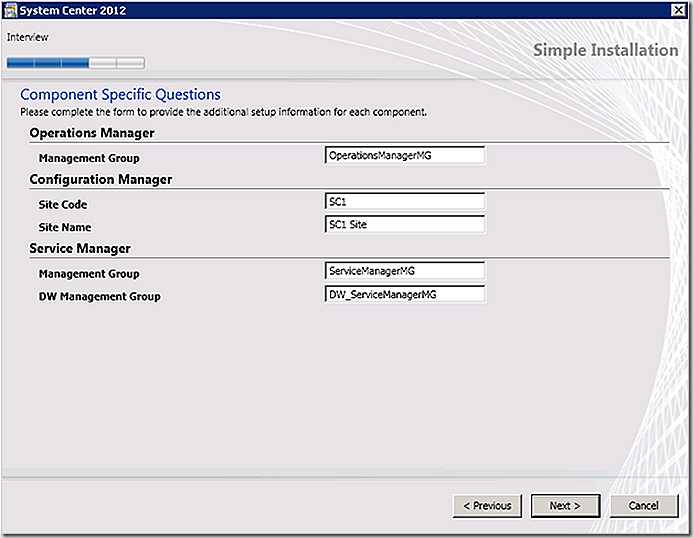The width and height of the screenshot is (693, 538).
Task: Cancel the installation wizard
Action: point(644,506)
